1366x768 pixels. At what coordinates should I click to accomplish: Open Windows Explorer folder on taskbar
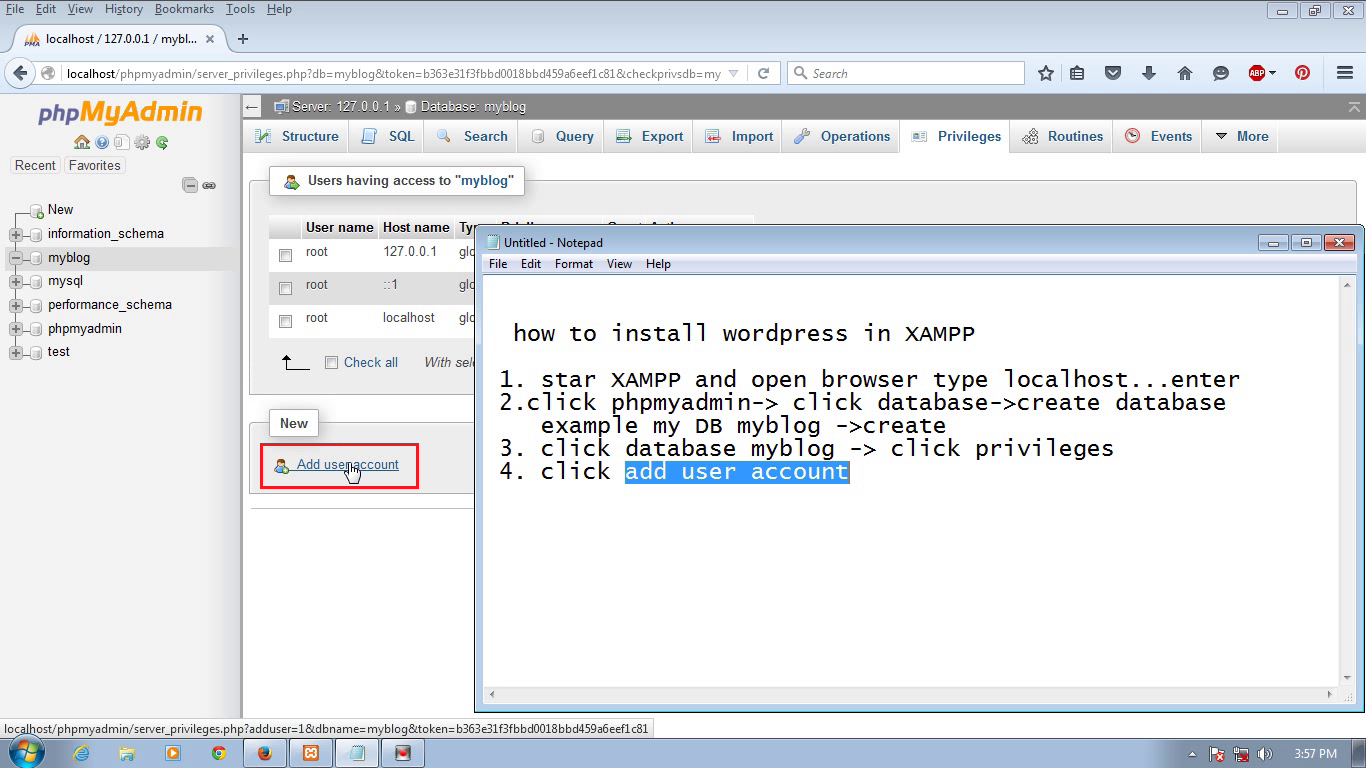(127, 753)
